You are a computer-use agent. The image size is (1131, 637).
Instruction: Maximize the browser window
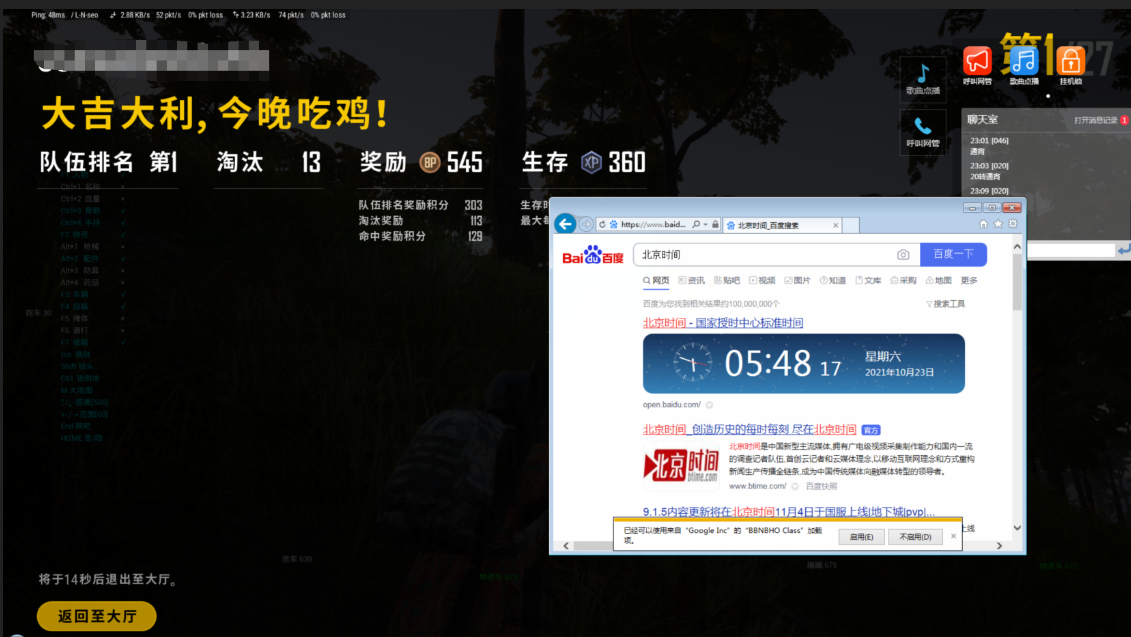point(992,208)
